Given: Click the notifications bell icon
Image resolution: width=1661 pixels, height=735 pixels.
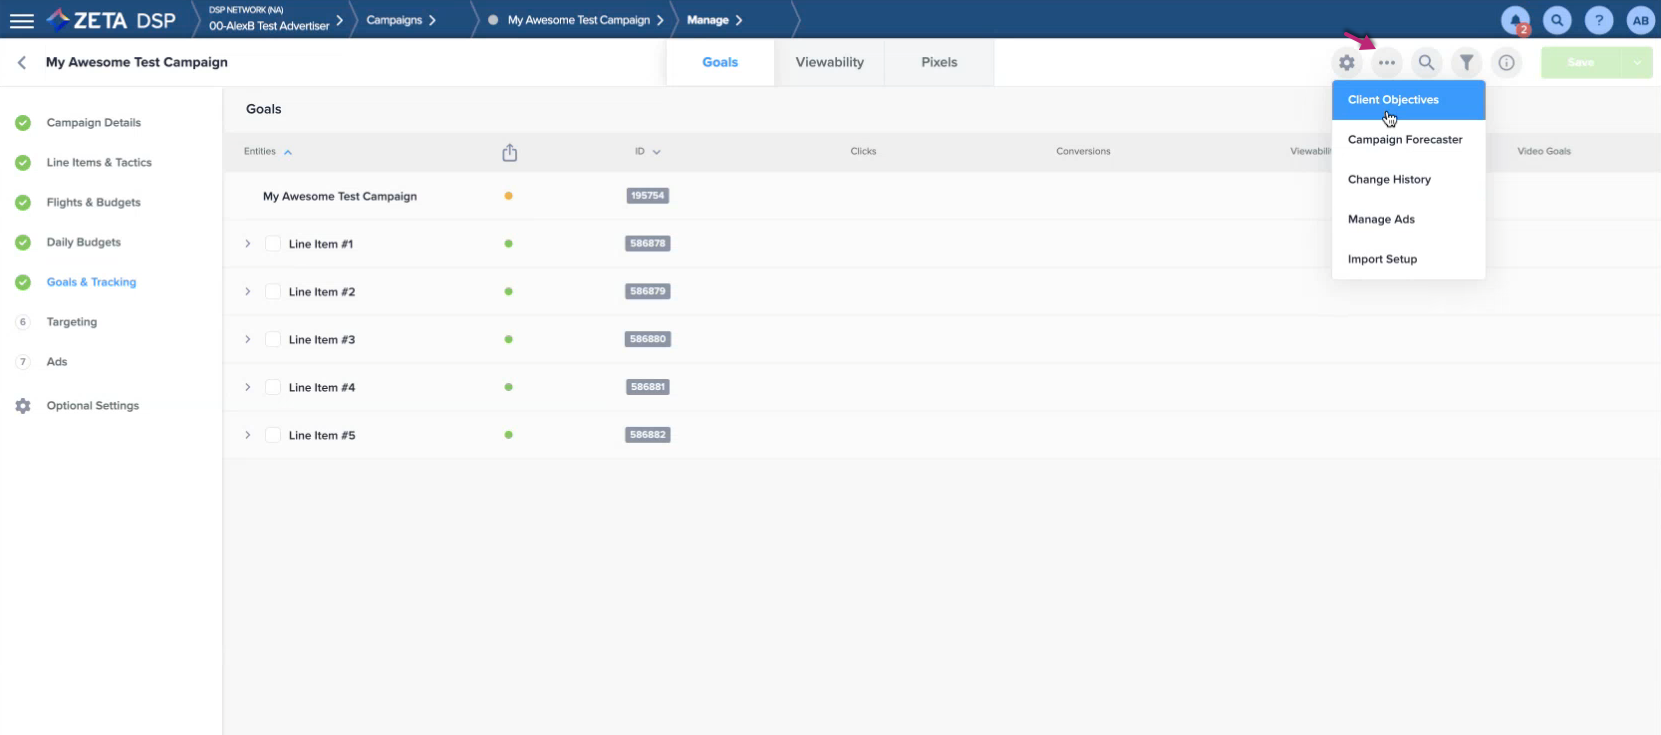Looking at the screenshot, I should tap(1515, 20).
